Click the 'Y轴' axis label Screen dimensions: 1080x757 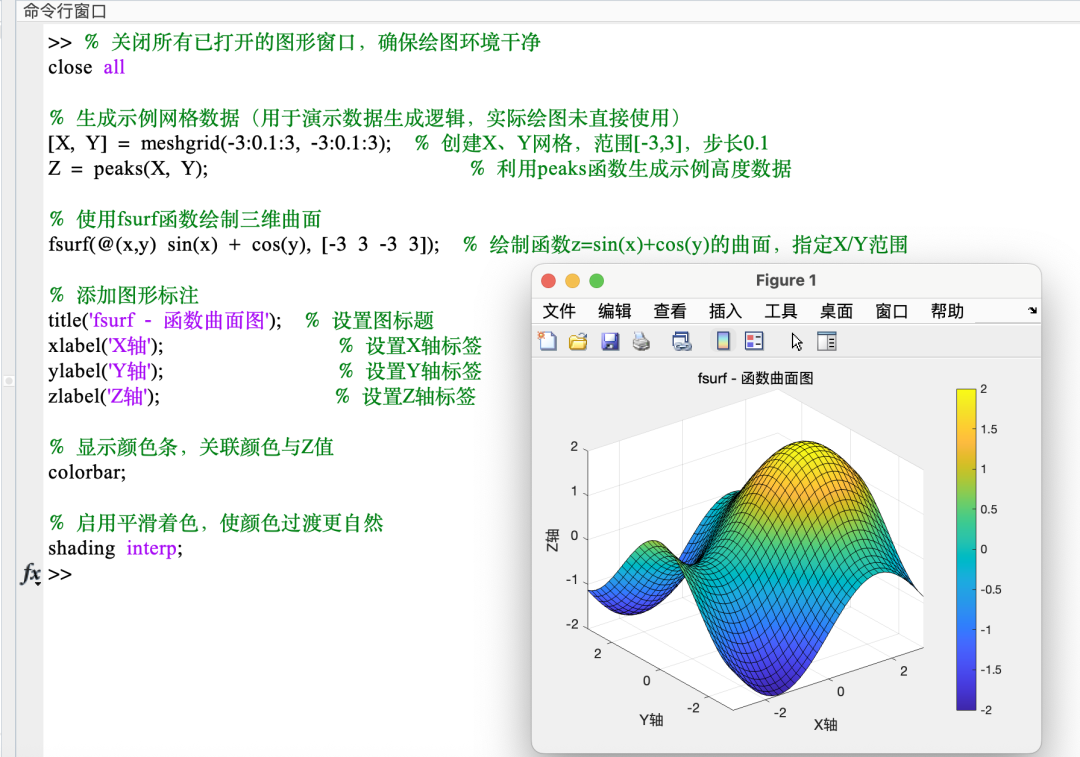[651, 720]
